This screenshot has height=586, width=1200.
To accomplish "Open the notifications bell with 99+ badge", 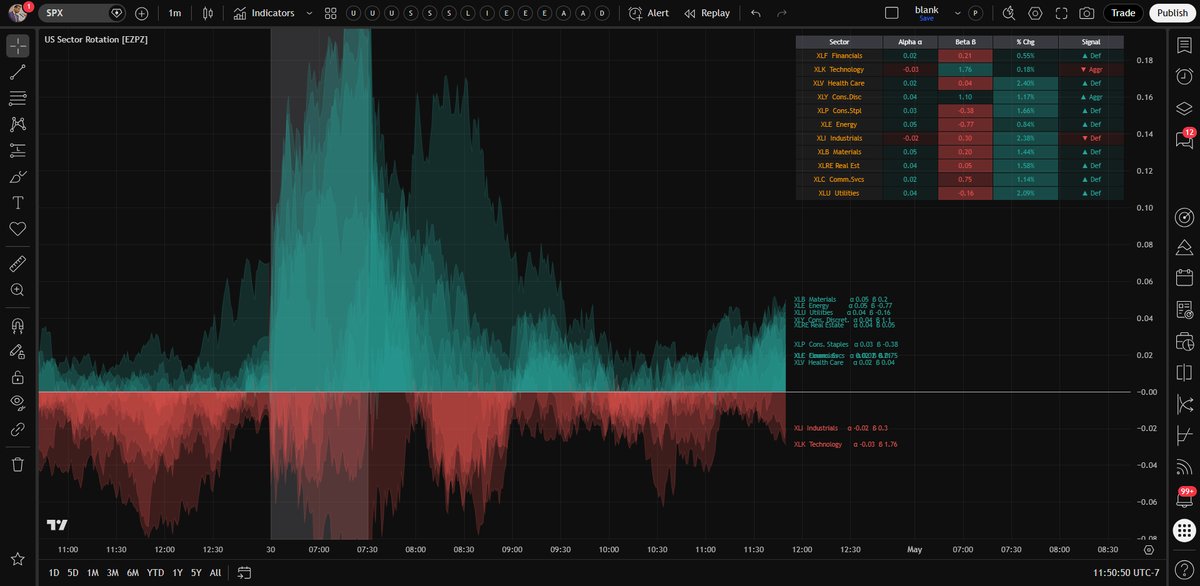I will point(1186,497).
